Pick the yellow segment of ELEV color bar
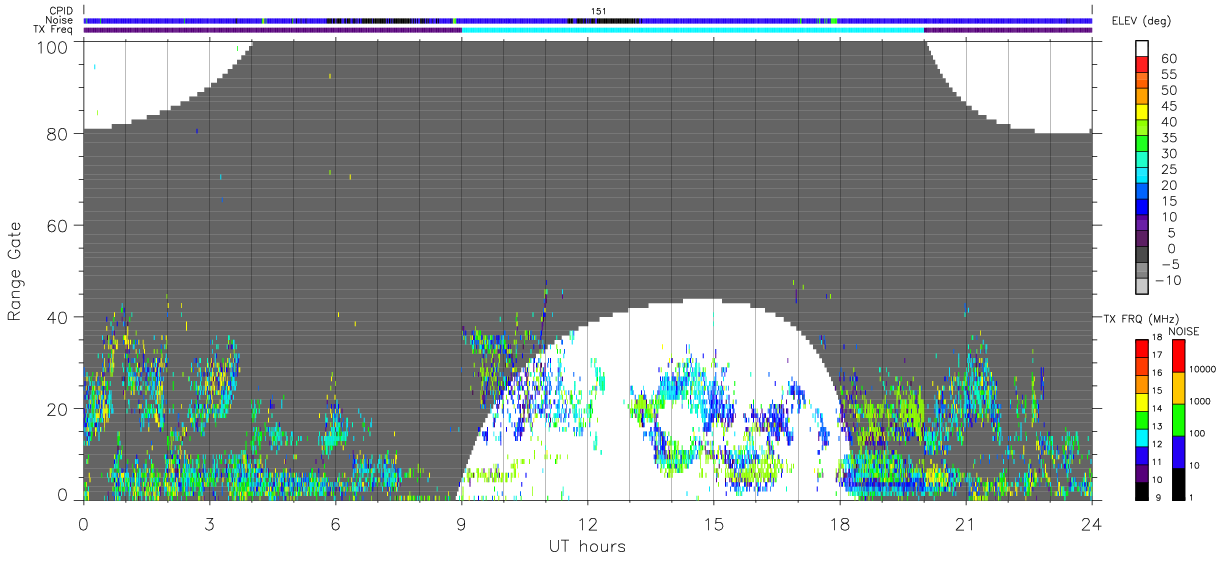Screen dimensions: 1228x567 tap(1144, 112)
